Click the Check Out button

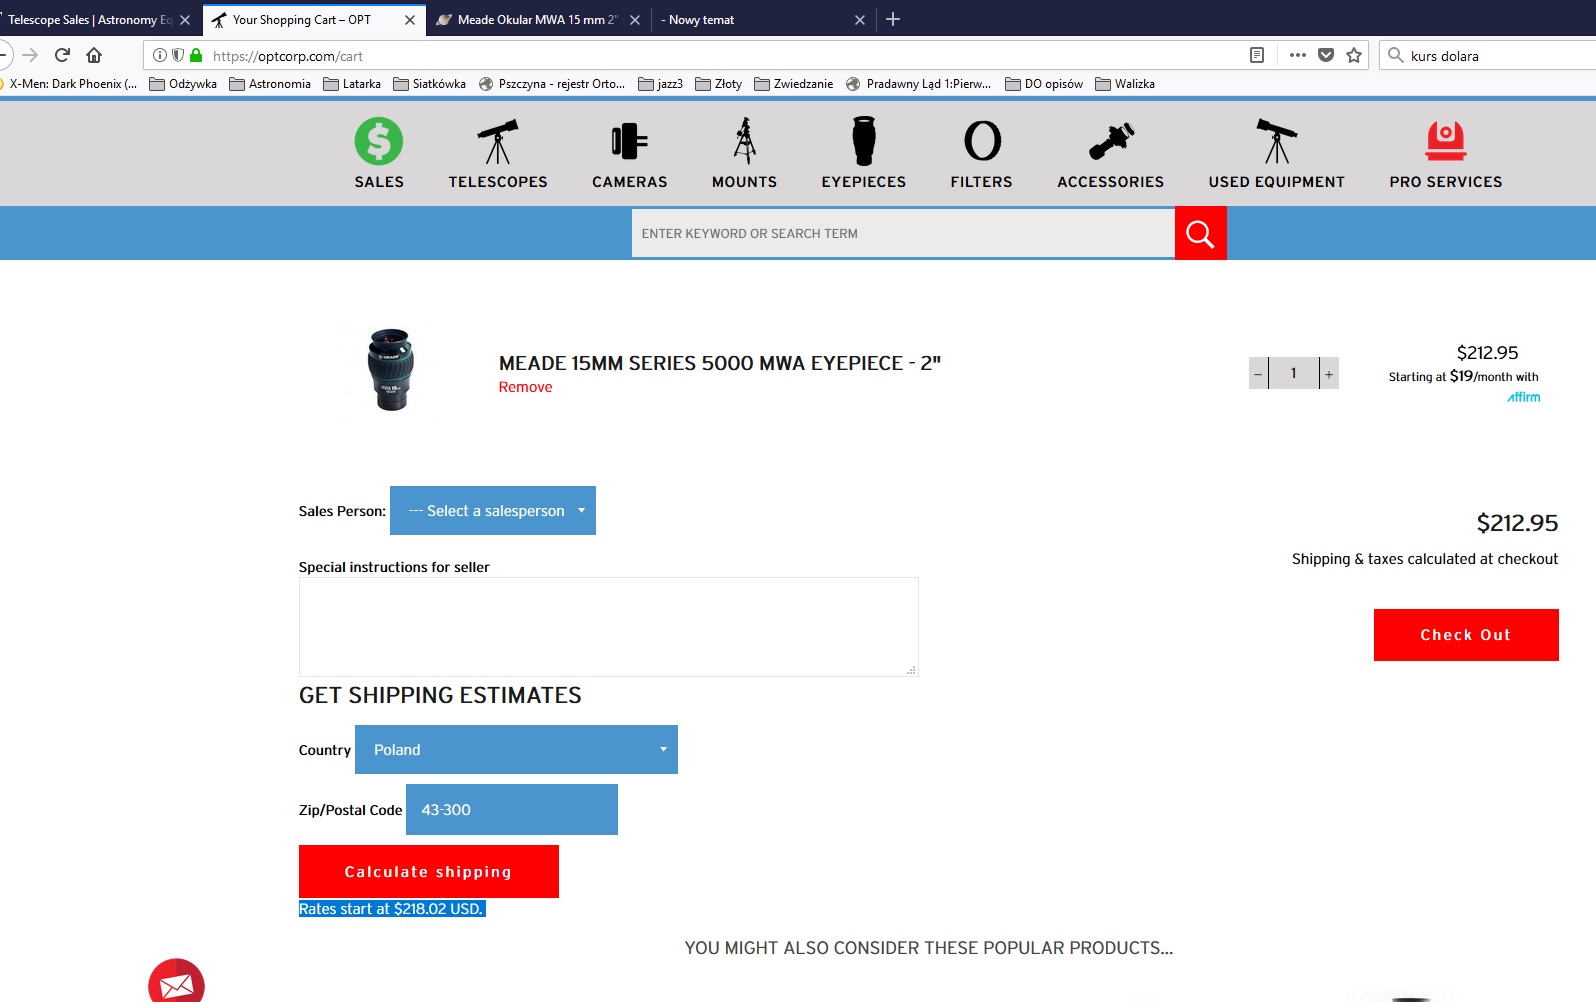pos(1466,635)
